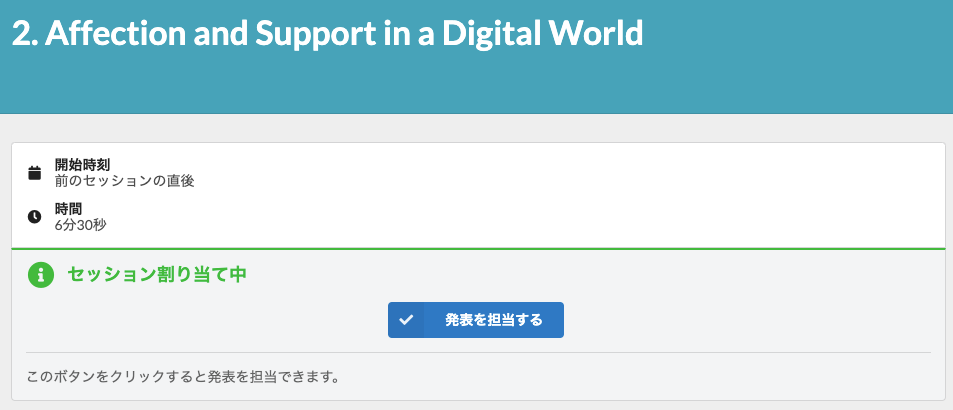
Task: Click the session title heading
Action: click(327, 35)
